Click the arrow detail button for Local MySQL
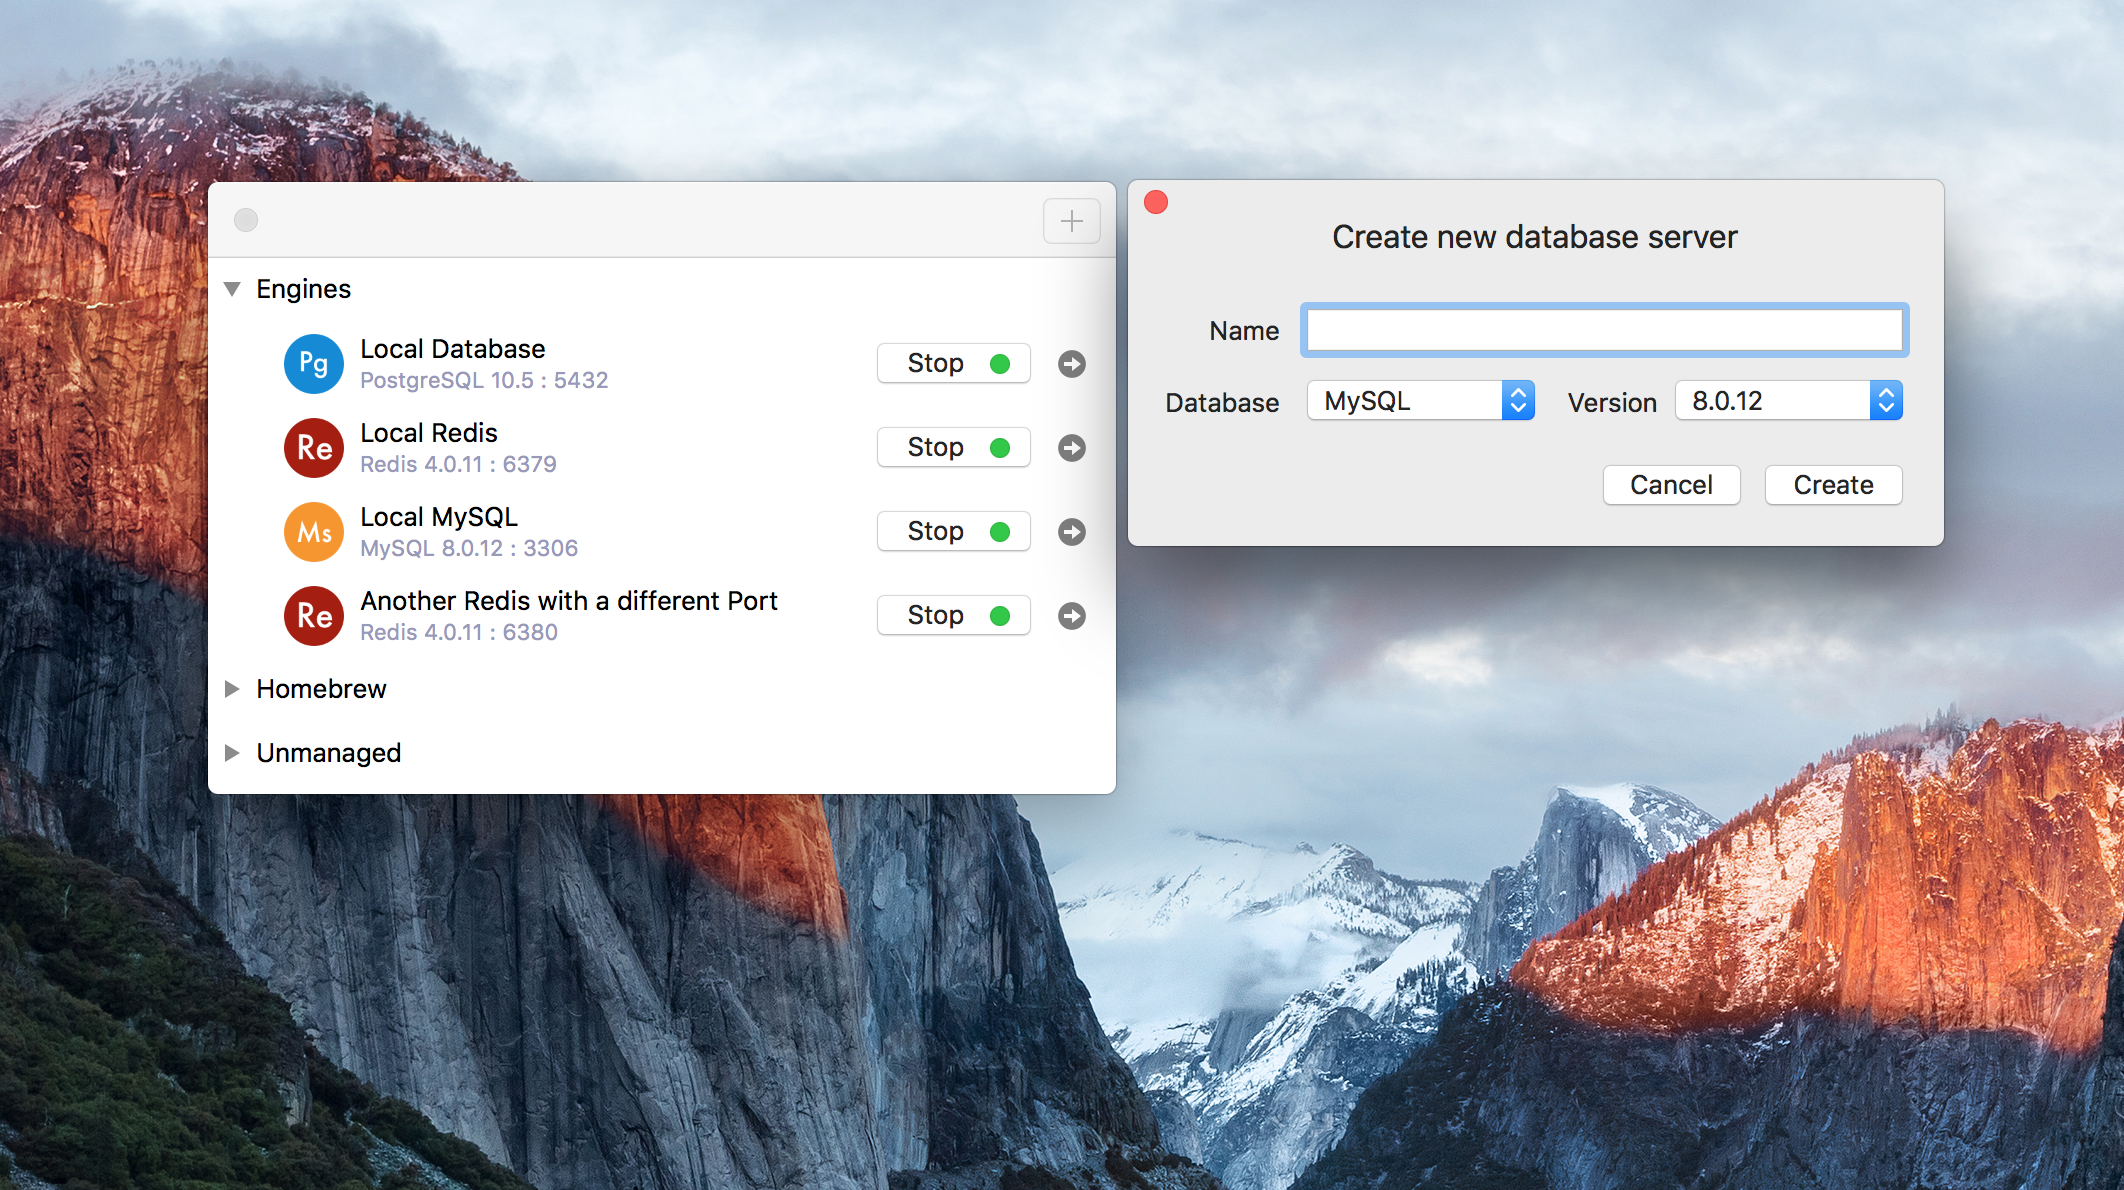Viewport: 2124px width, 1190px height. [1072, 532]
